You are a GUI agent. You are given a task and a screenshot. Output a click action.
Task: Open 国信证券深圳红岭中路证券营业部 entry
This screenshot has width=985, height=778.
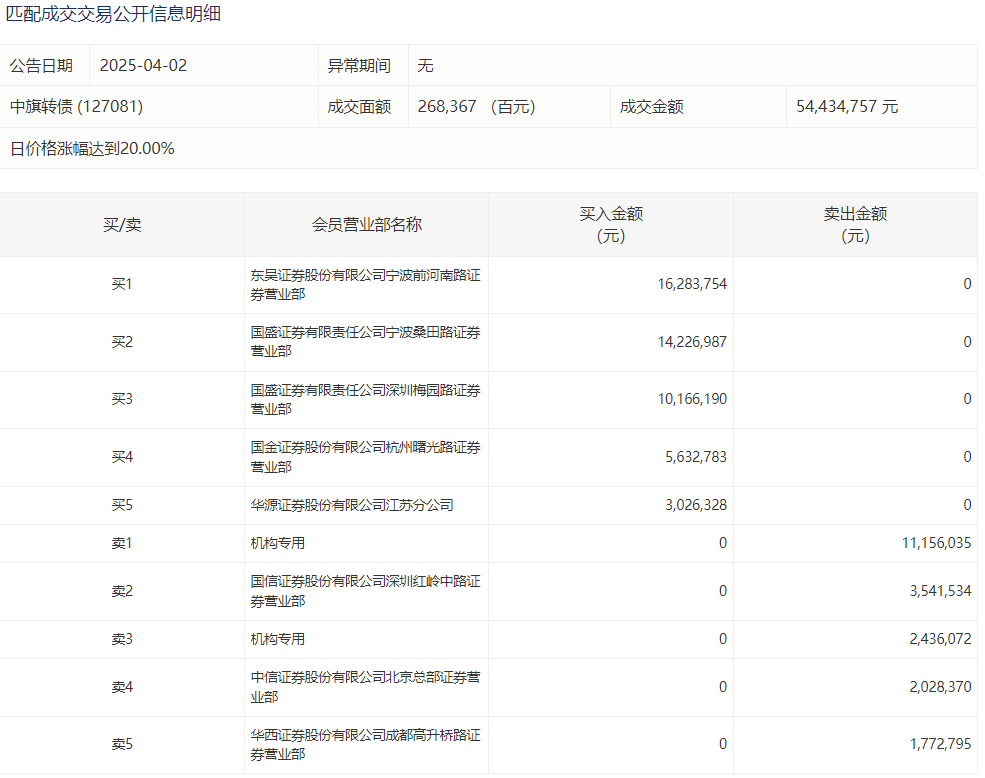(365, 591)
